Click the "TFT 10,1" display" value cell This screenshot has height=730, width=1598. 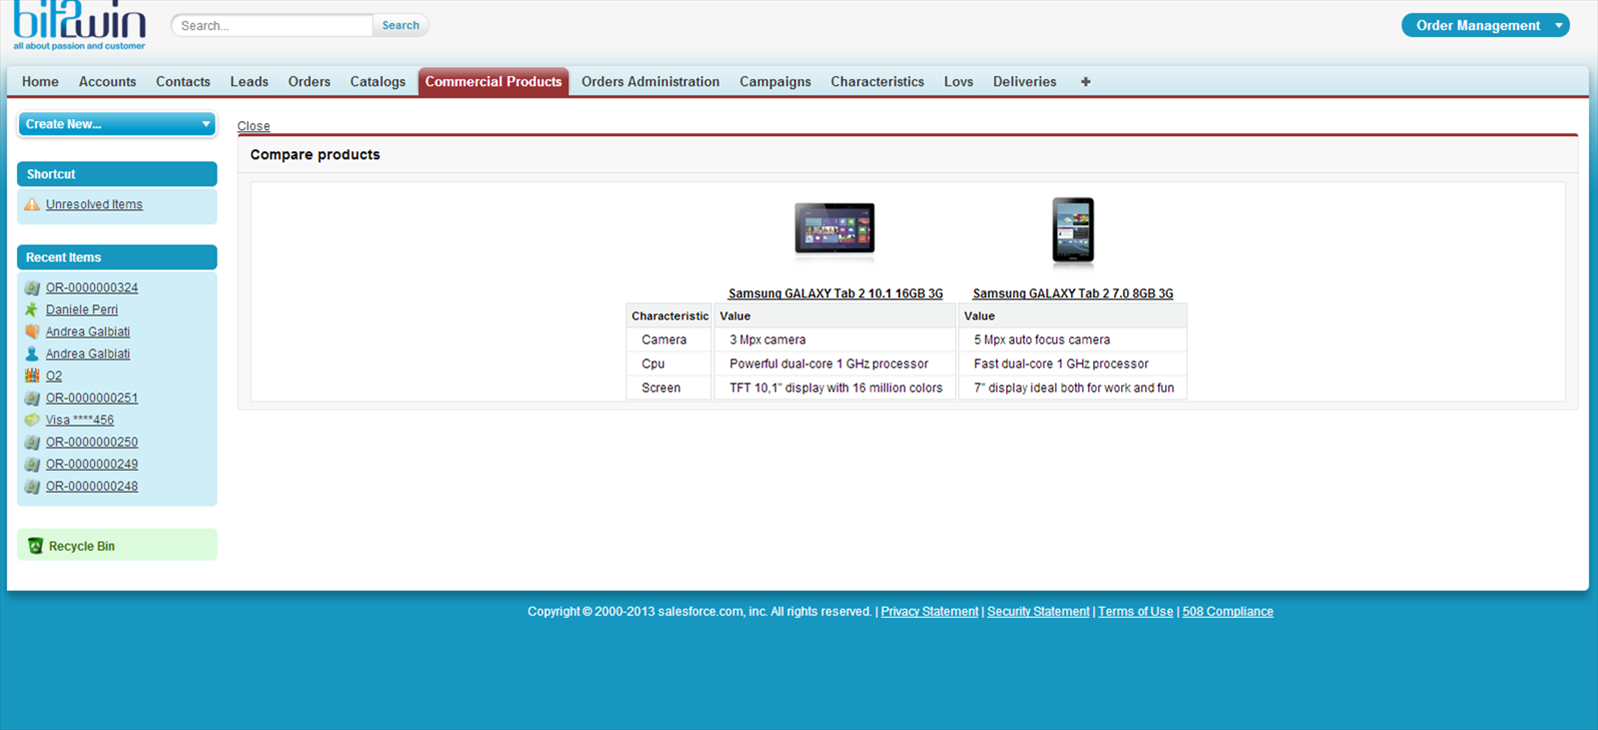coord(835,388)
